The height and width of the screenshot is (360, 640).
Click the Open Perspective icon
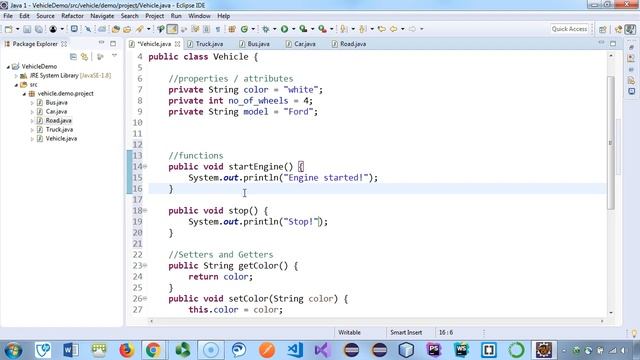[603, 29]
